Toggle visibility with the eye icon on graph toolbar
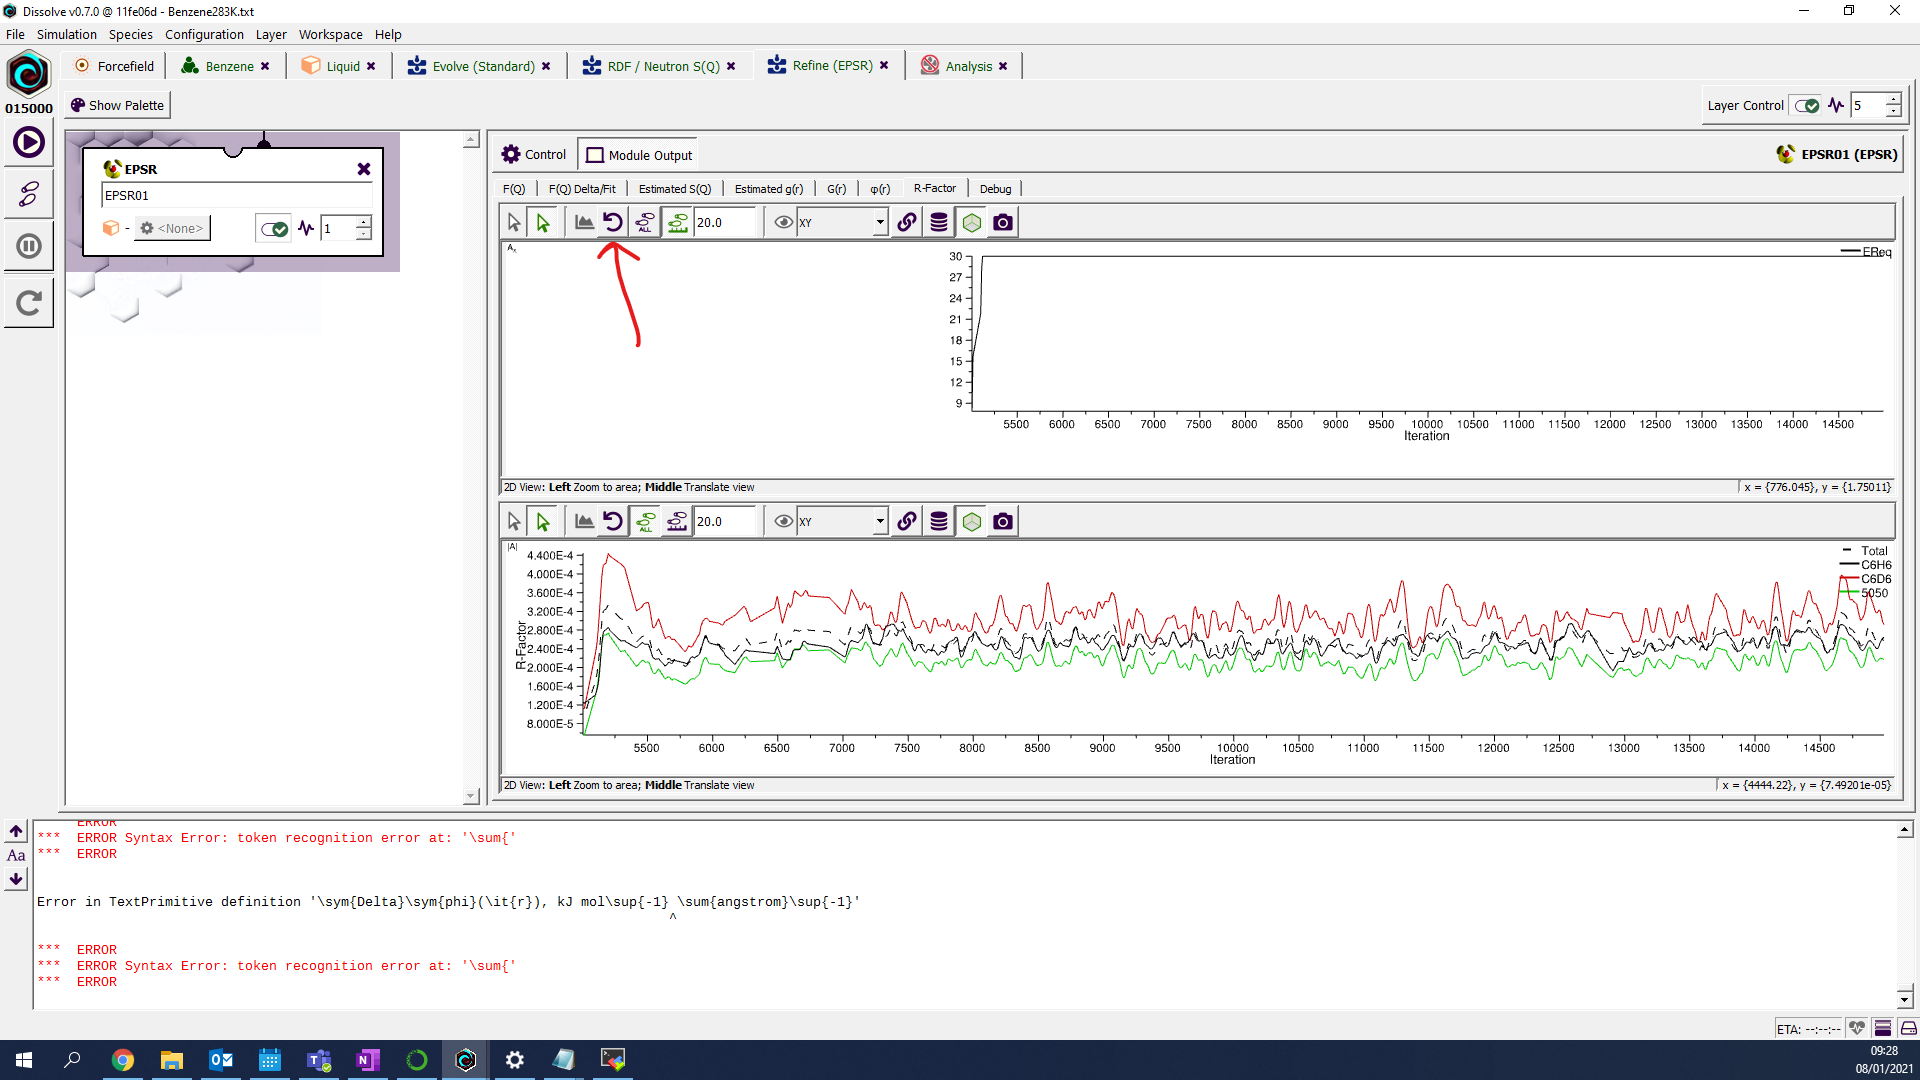Viewport: 1920px width, 1080px height. pos(783,222)
